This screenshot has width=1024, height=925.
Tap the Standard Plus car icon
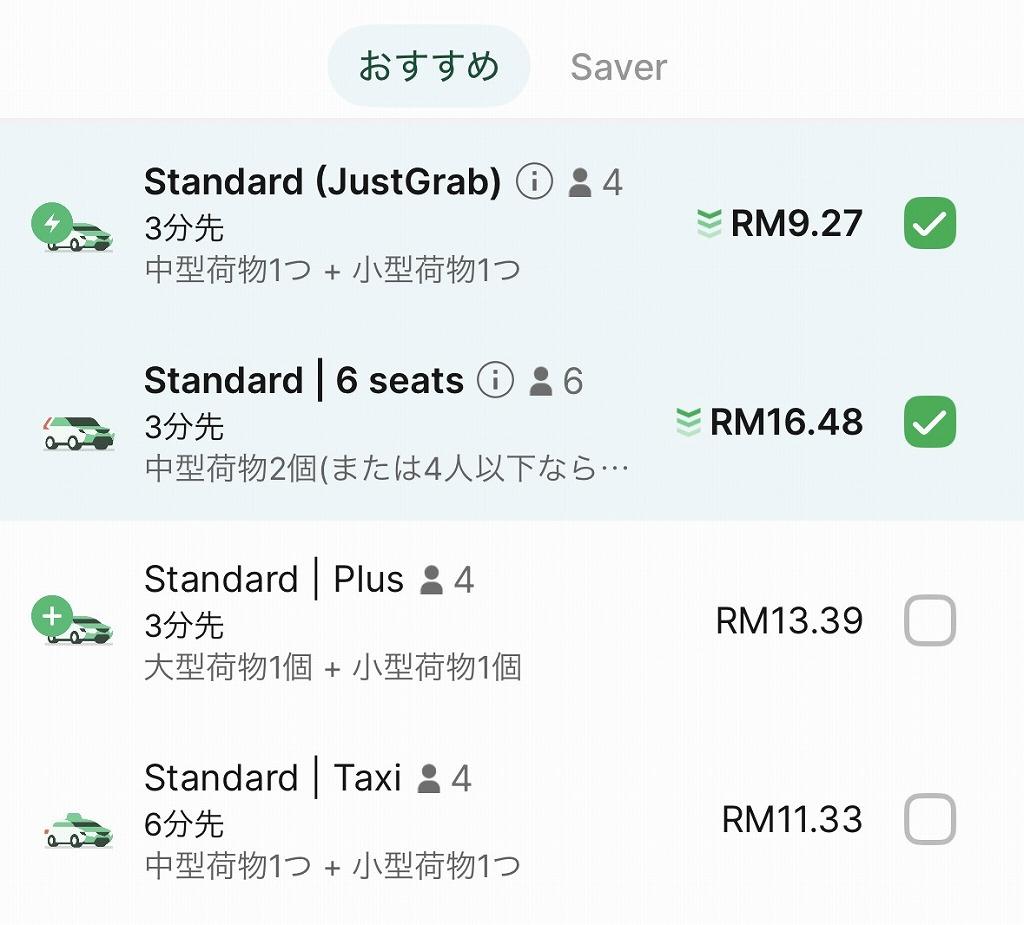tap(73, 625)
